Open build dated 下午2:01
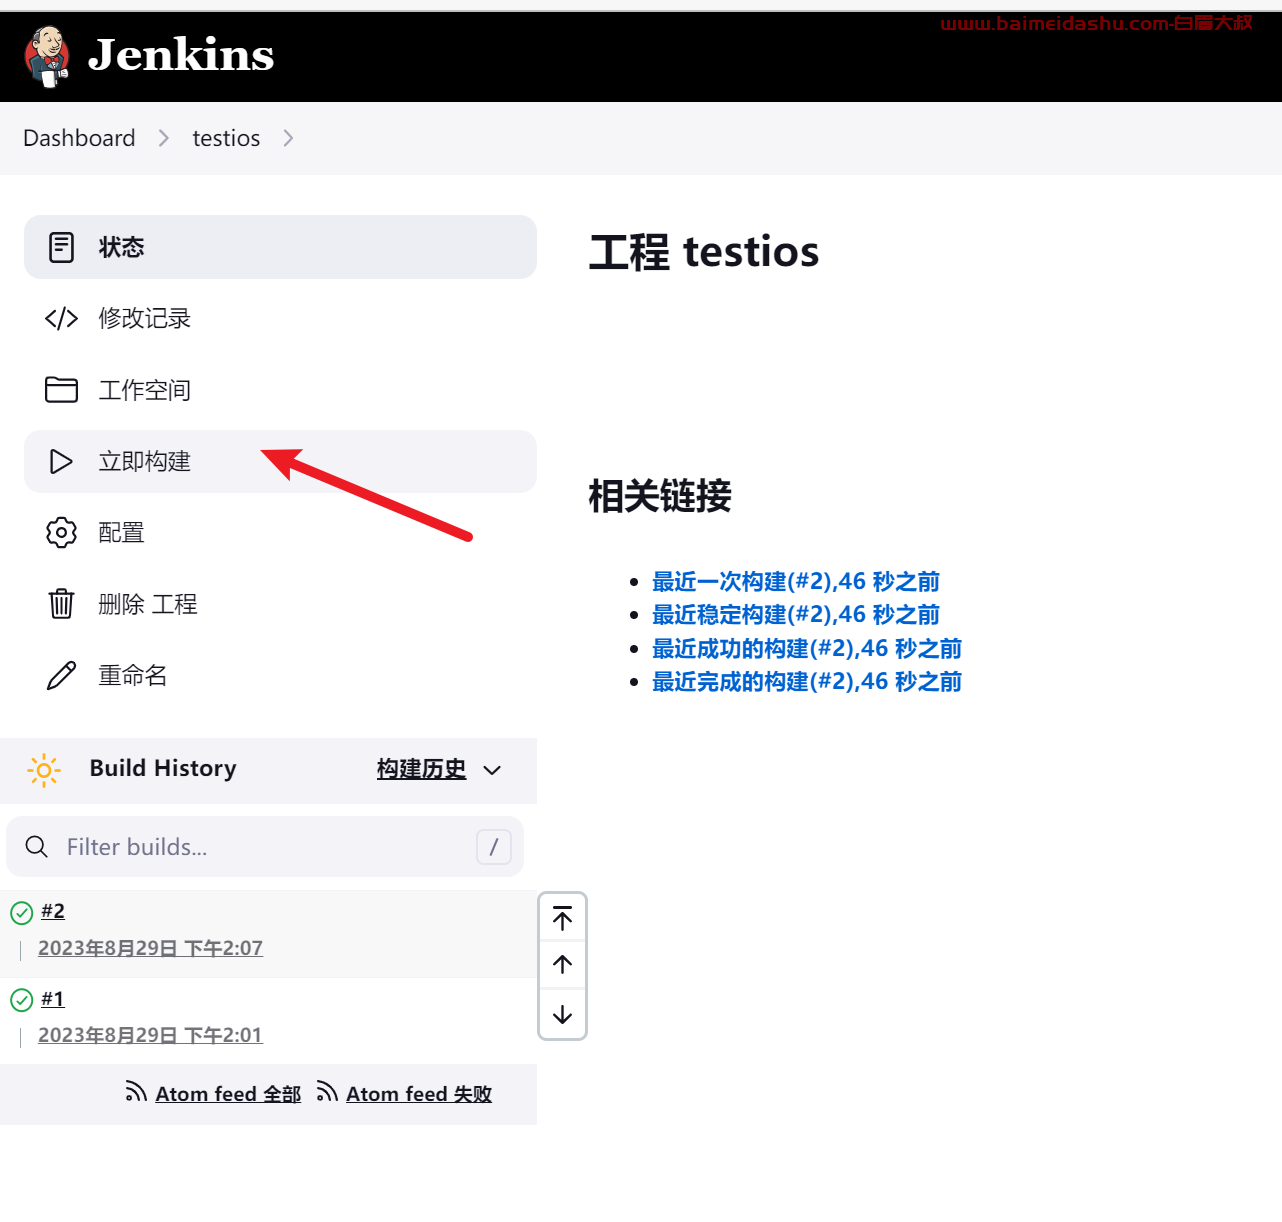This screenshot has height=1222, width=1282. pyautogui.click(x=150, y=1035)
